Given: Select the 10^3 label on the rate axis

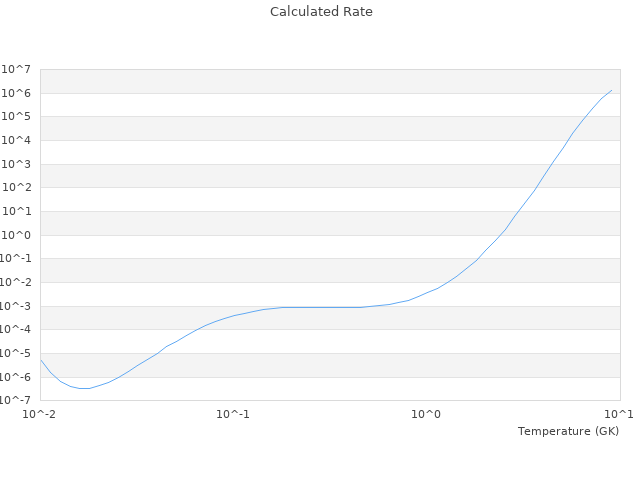Looking at the screenshot, I should pos(17,165).
